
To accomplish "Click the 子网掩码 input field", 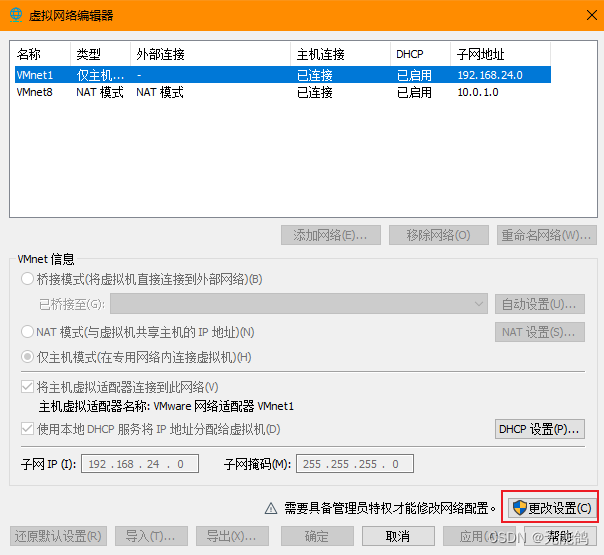I will click(x=355, y=463).
